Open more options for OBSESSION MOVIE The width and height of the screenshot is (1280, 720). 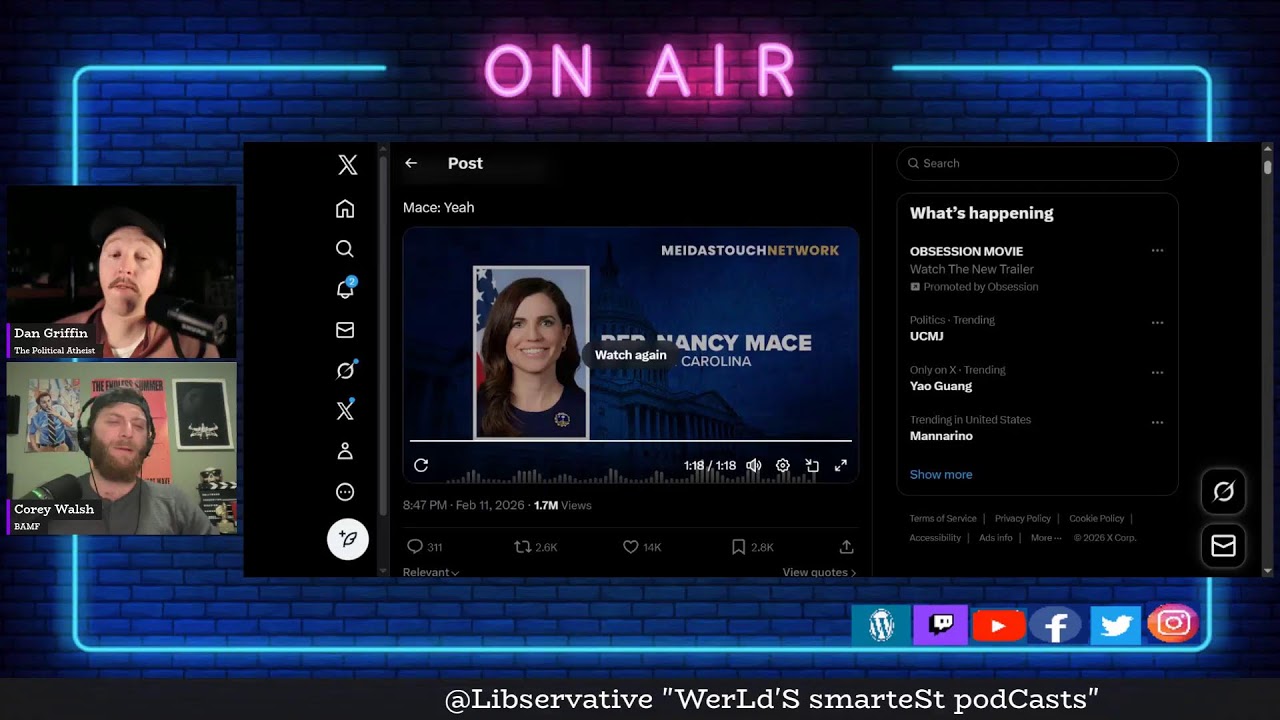coord(1157,250)
